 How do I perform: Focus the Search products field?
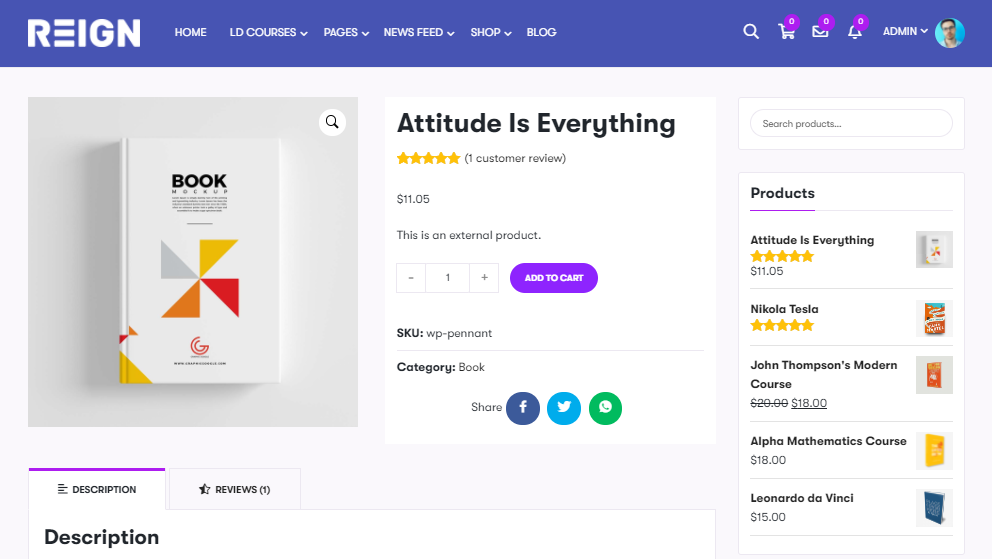[851, 123]
